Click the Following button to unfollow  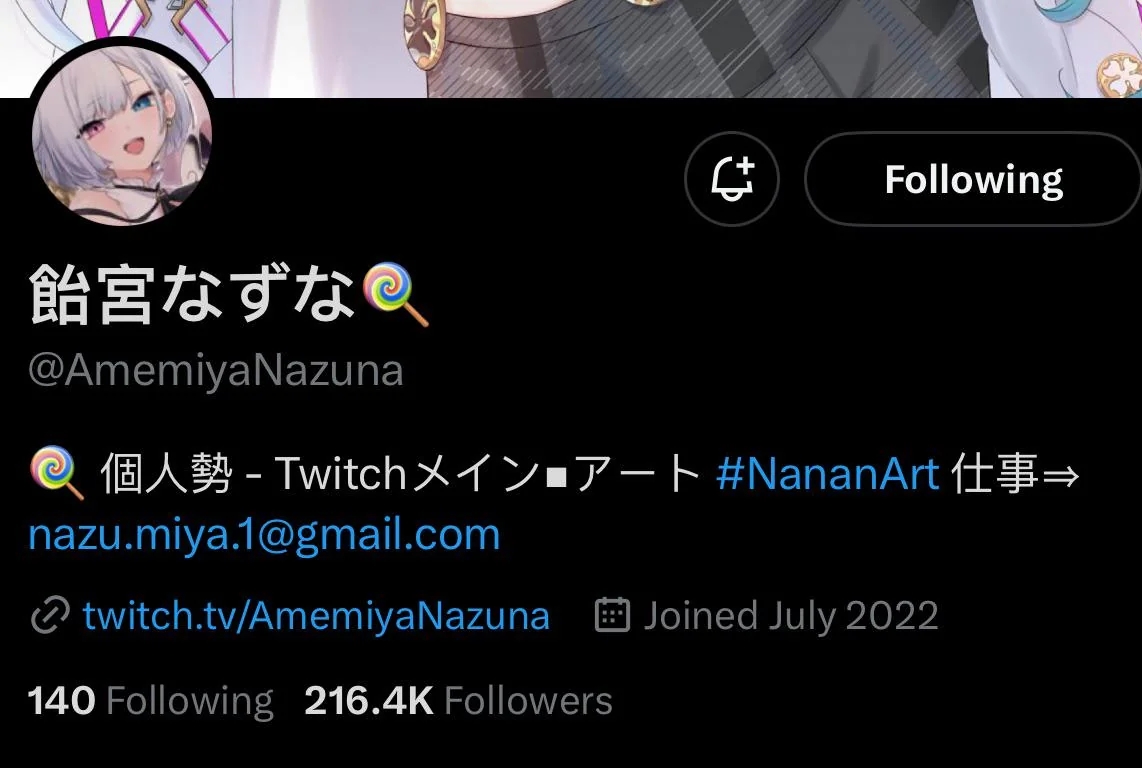(973, 179)
